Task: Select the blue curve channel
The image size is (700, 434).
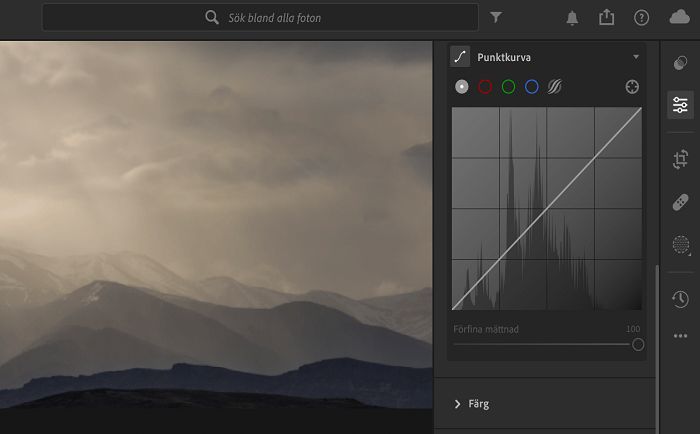Action: 531,87
